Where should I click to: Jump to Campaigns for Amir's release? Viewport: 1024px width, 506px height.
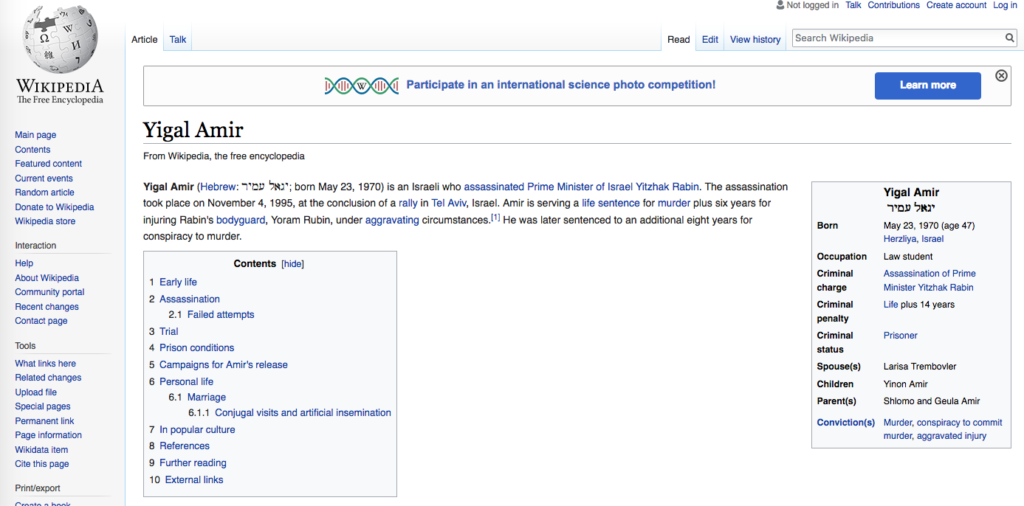[223, 365]
